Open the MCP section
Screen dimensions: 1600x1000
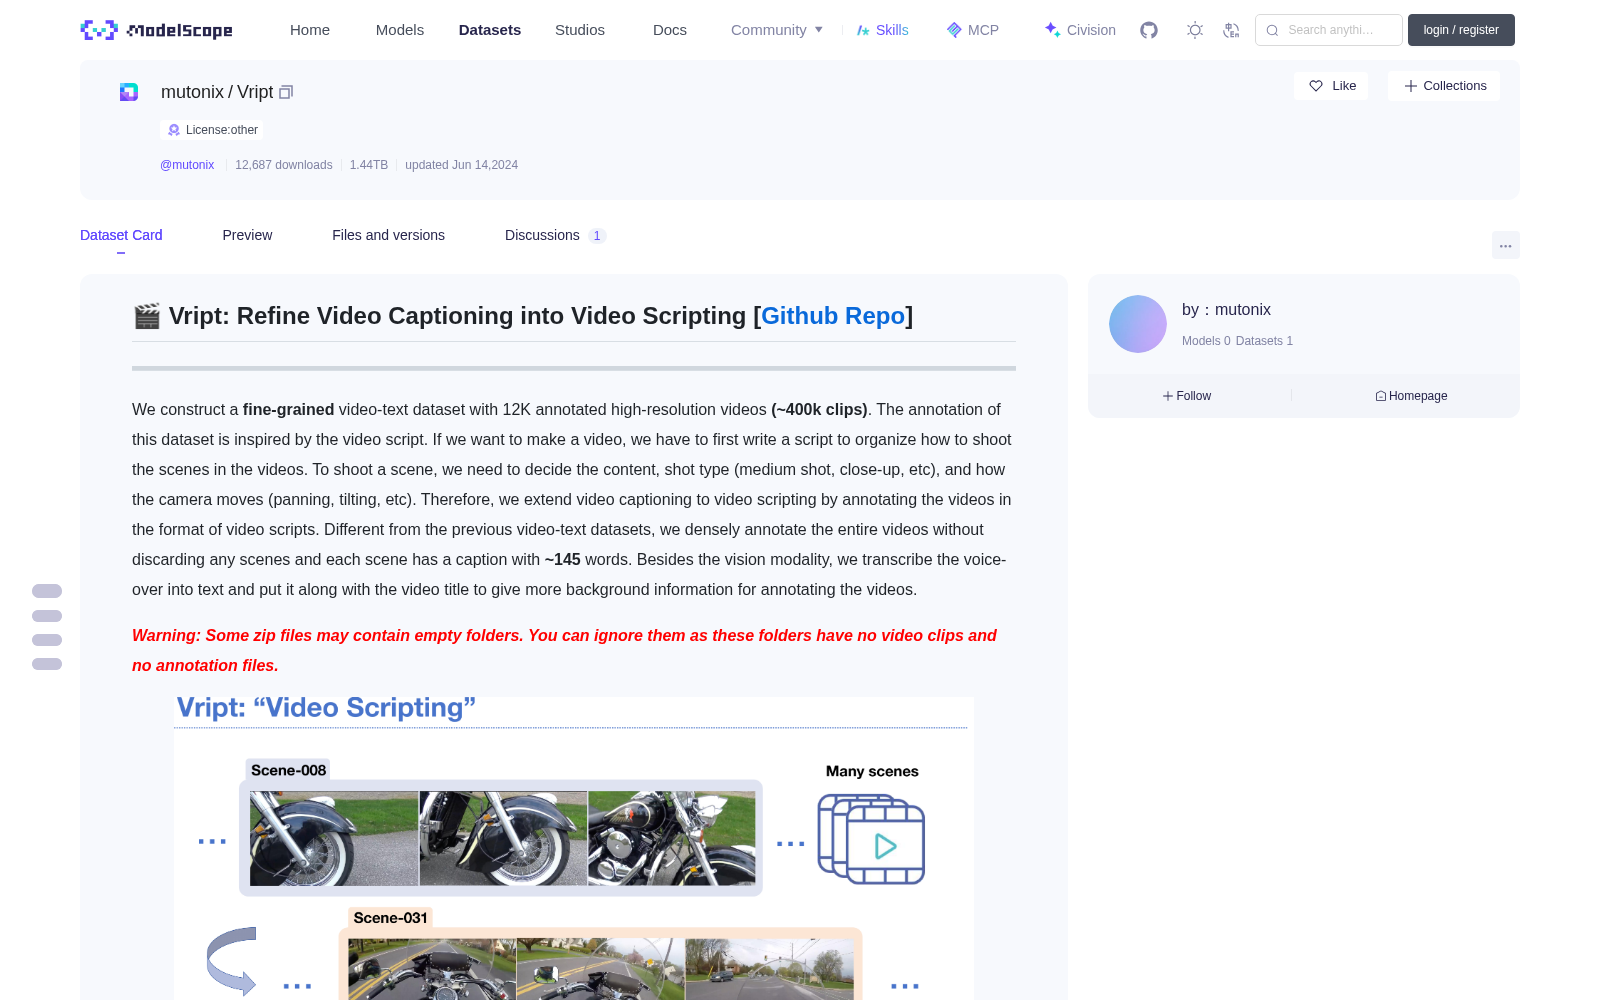973,30
